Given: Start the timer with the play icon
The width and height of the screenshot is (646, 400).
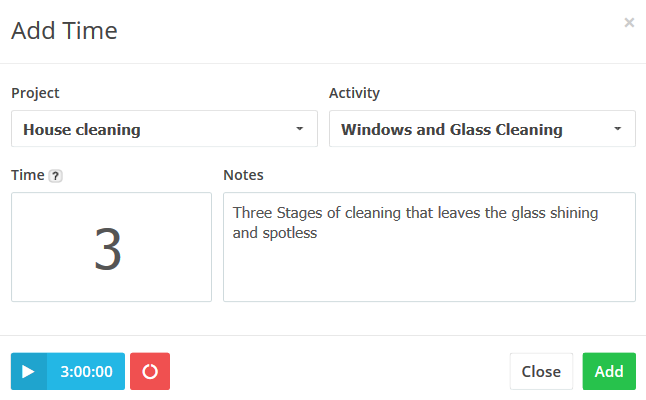Looking at the screenshot, I should (x=29, y=371).
